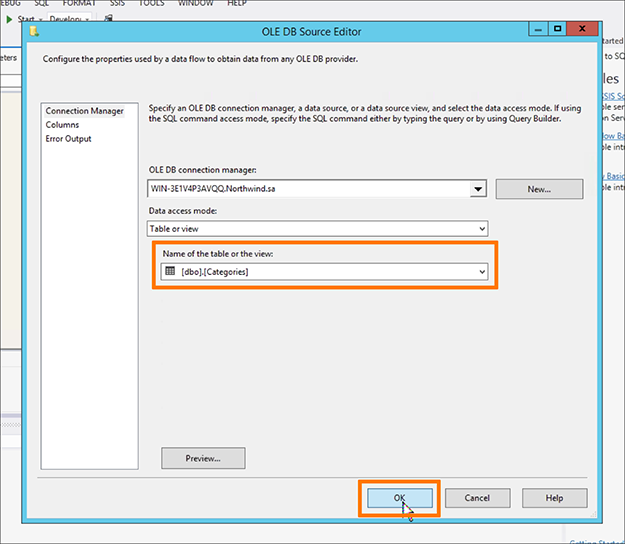The image size is (625, 544).
Task: Open the Error Output page
Action: click(68, 139)
